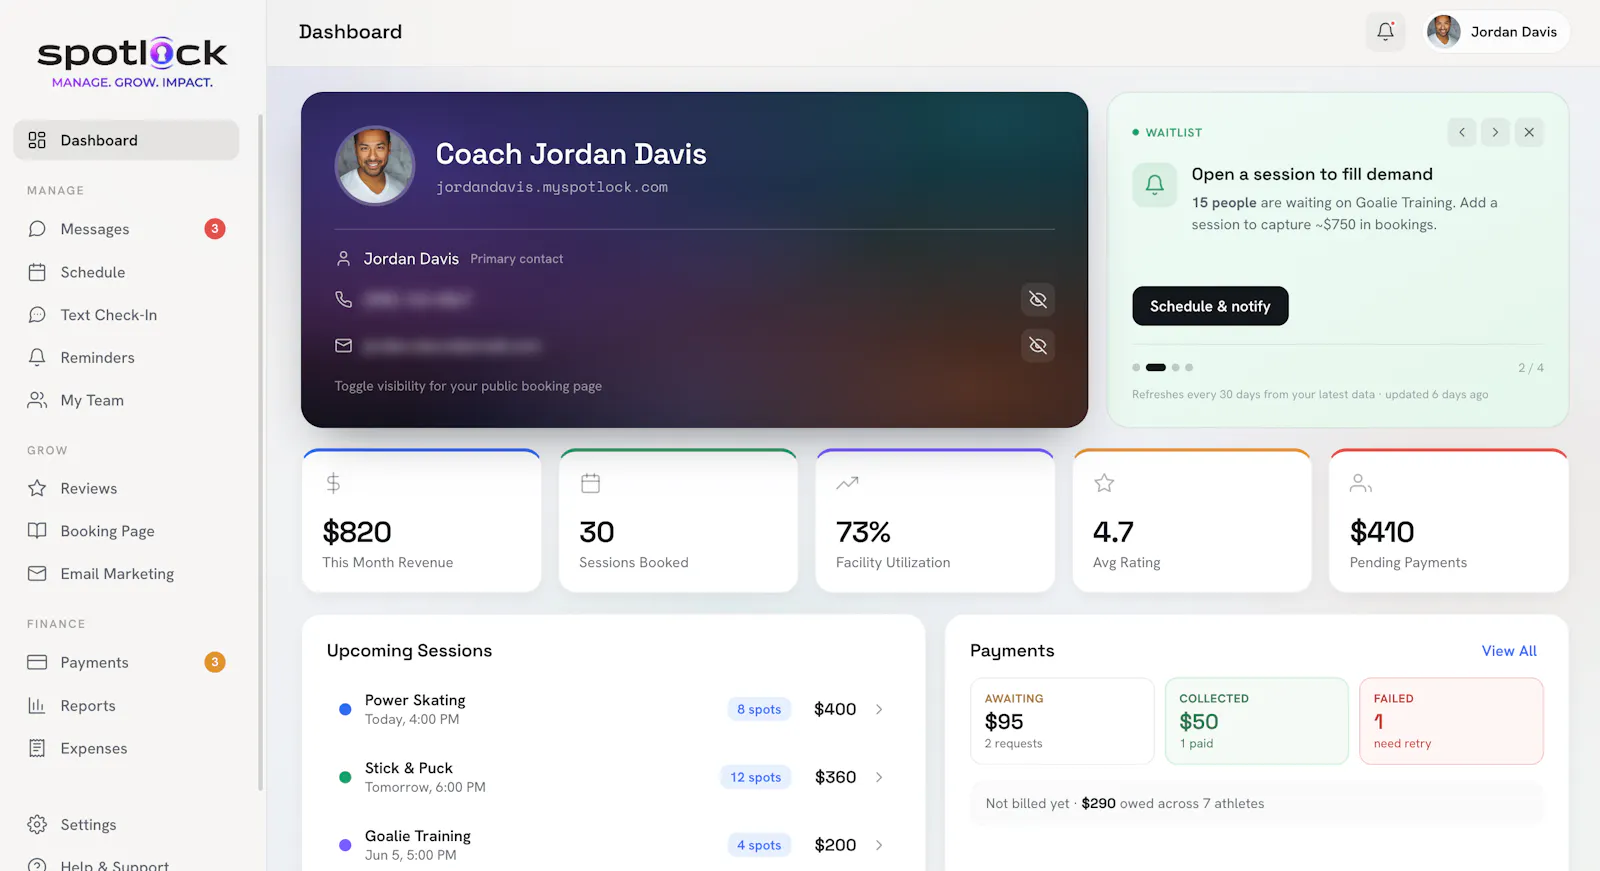Open Dashboard in the sidebar
Image resolution: width=1600 pixels, height=871 pixels.
126,140
